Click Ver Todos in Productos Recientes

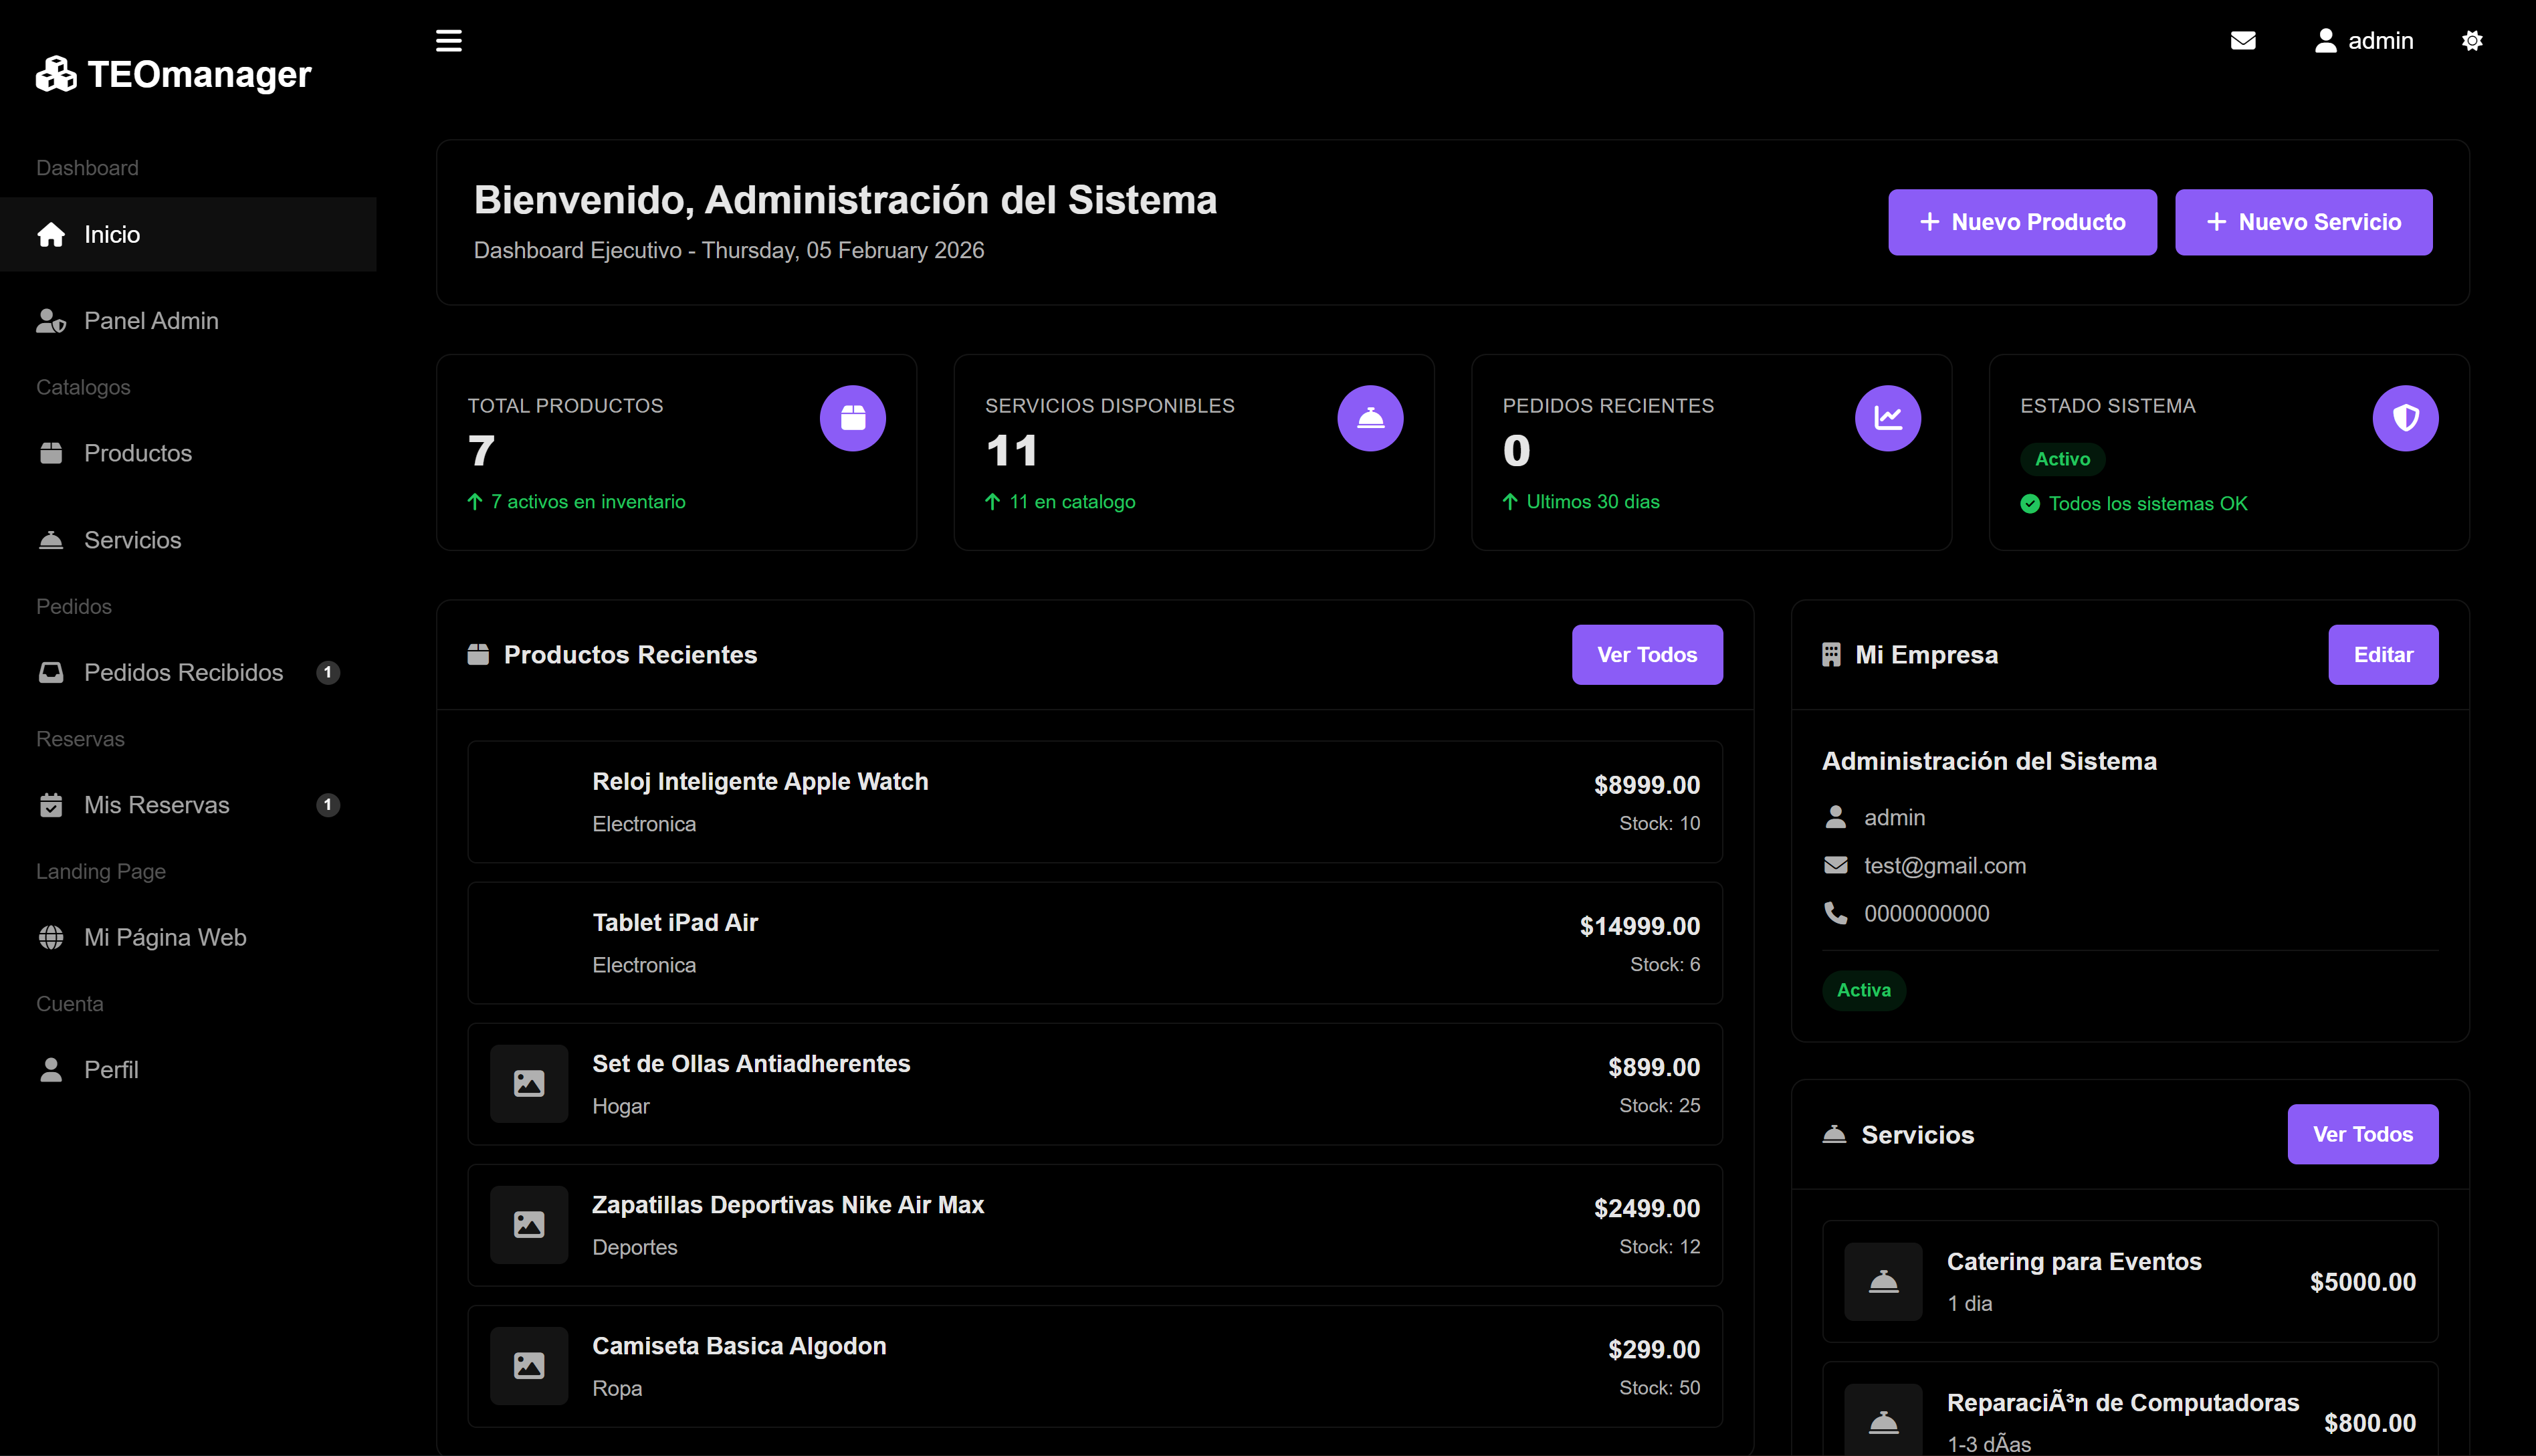point(1646,655)
